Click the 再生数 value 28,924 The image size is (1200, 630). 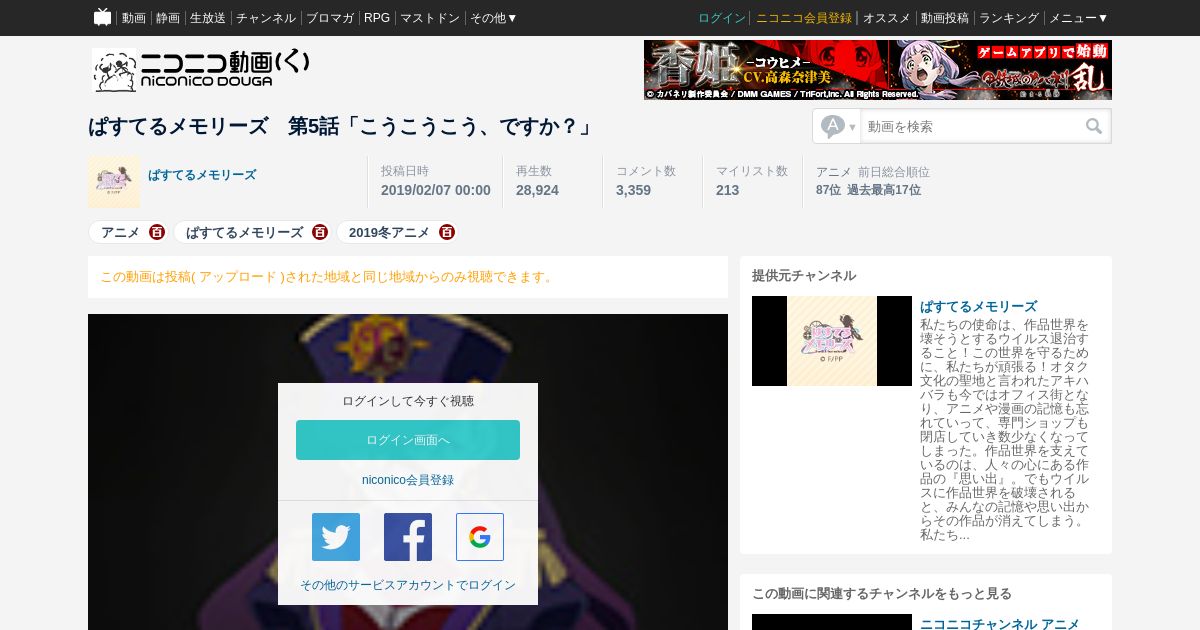(x=538, y=190)
